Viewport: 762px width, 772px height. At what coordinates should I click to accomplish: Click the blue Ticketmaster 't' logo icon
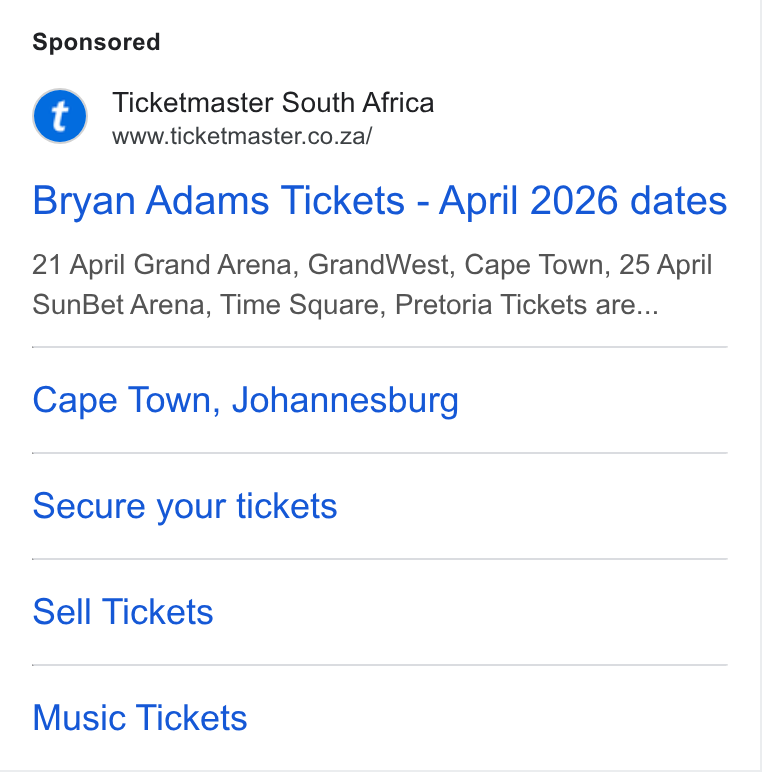(x=60, y=116)
